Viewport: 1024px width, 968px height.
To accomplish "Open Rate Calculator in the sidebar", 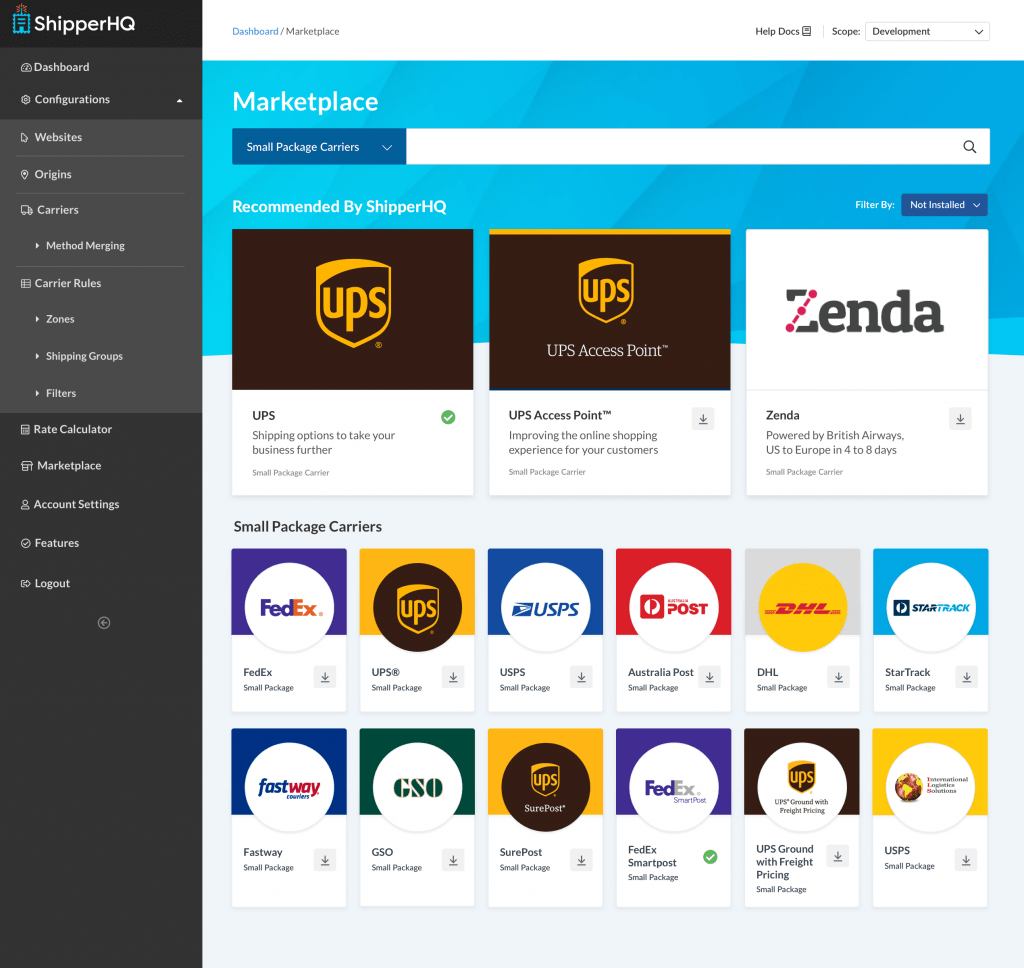I will [x=66, y=429].
